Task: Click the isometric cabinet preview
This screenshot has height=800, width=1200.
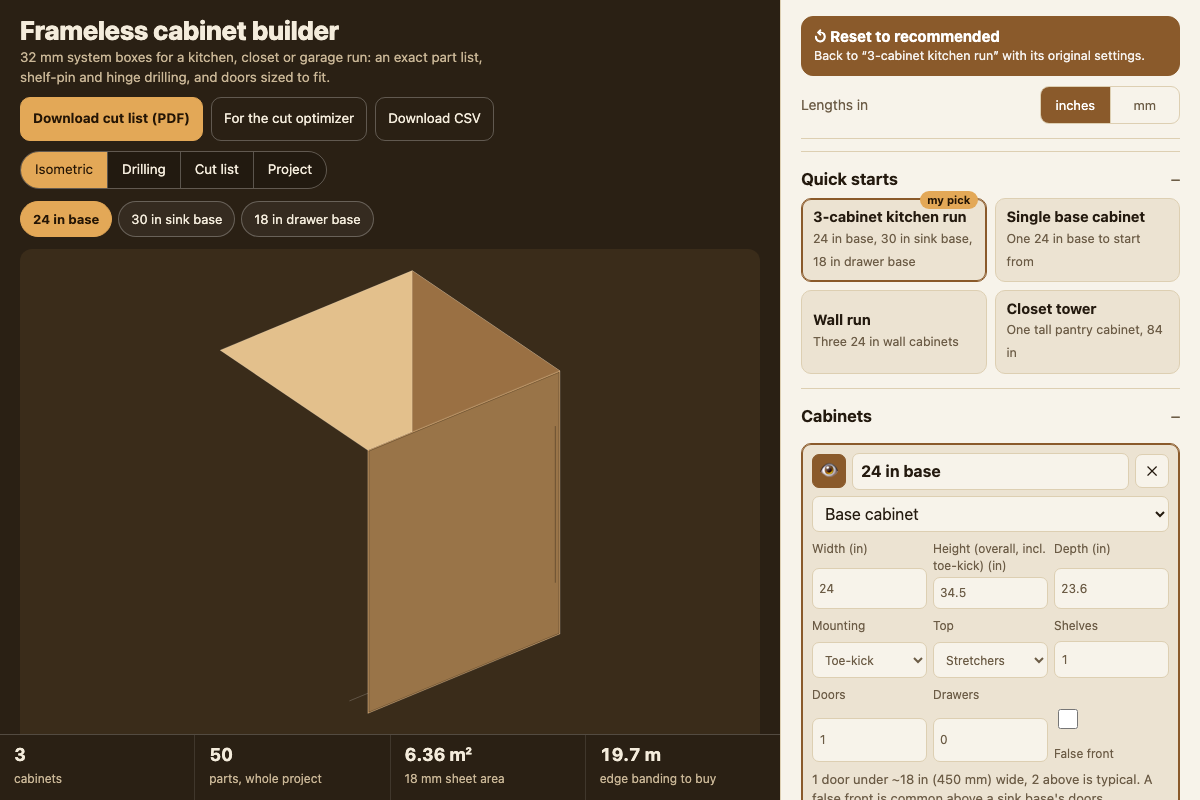Action: (390, 492)
